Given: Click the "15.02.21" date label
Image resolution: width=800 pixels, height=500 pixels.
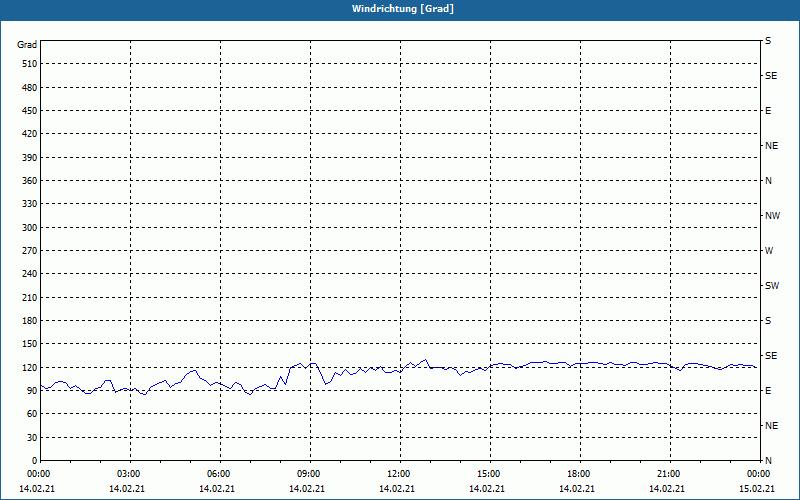Looking at the screenshot, I should point(757,489).
